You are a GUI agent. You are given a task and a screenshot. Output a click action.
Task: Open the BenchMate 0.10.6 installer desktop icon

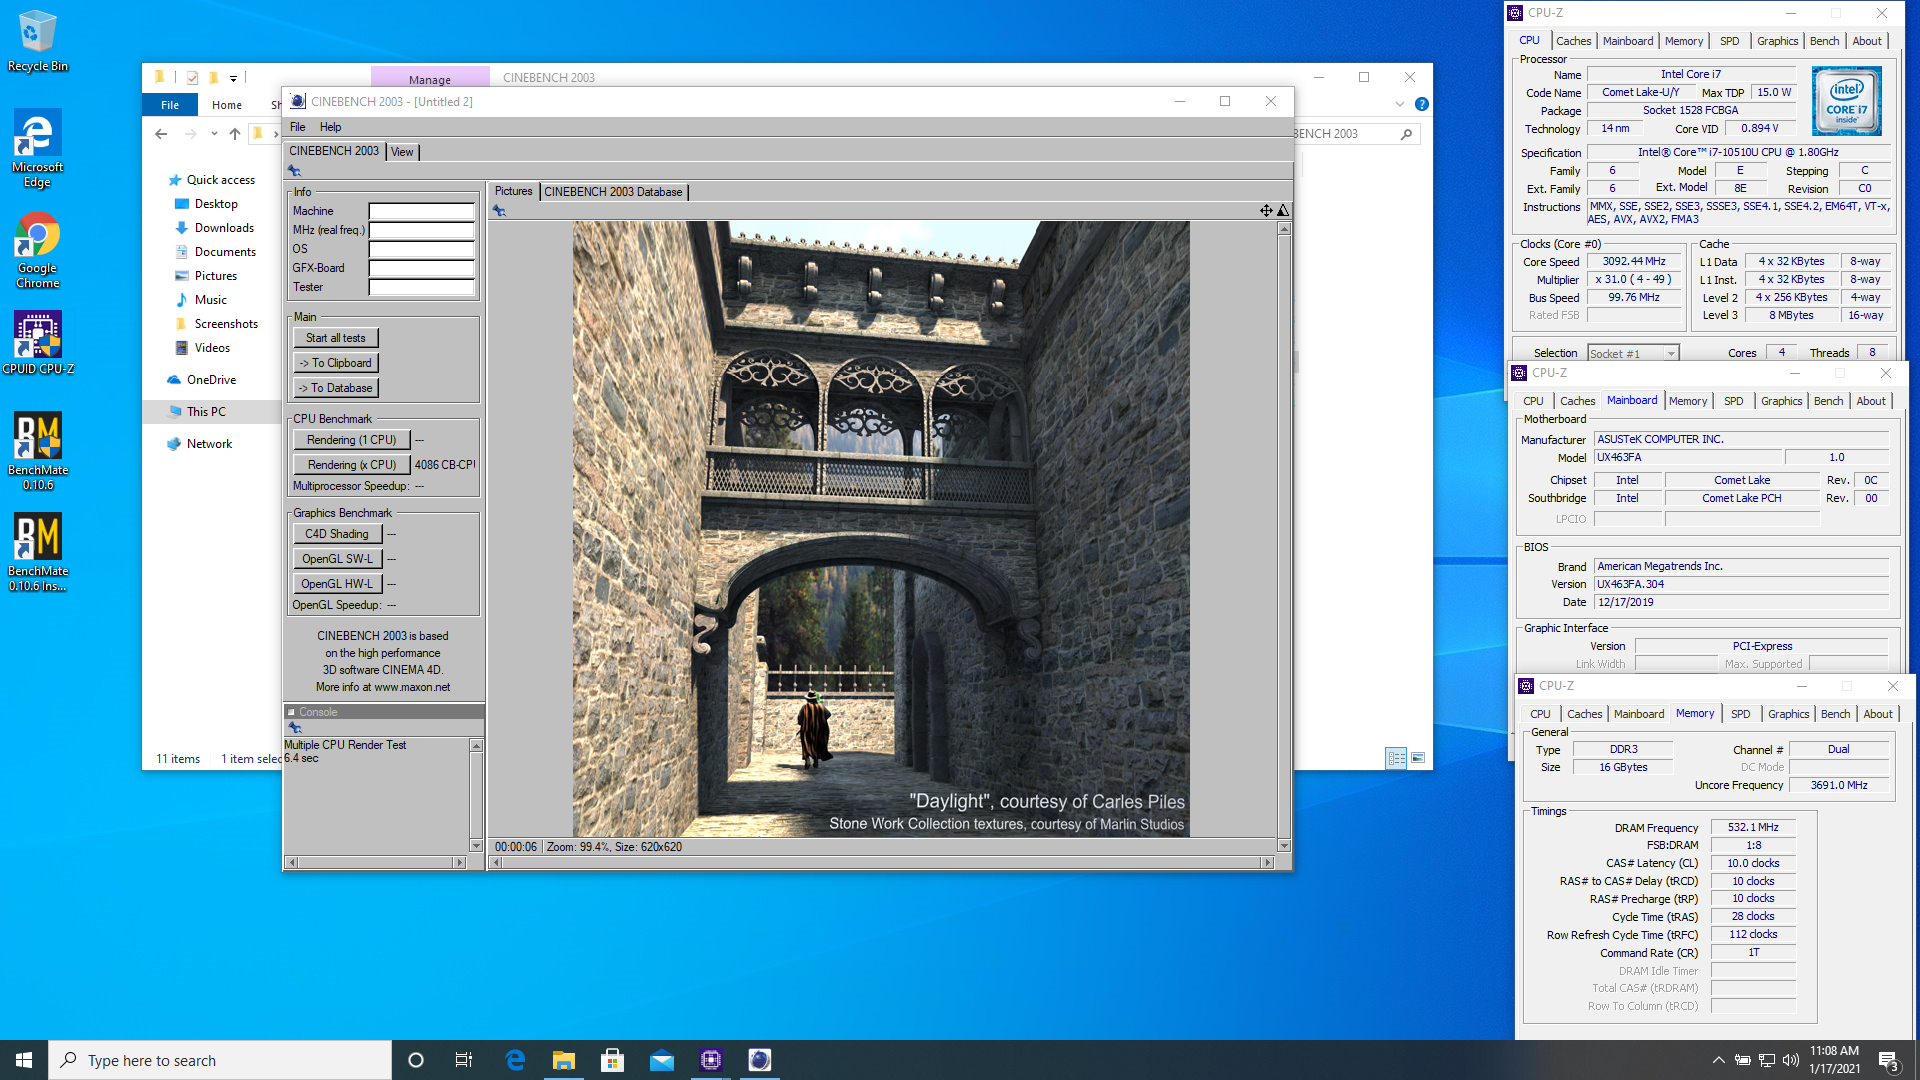[x=37, y=552]
